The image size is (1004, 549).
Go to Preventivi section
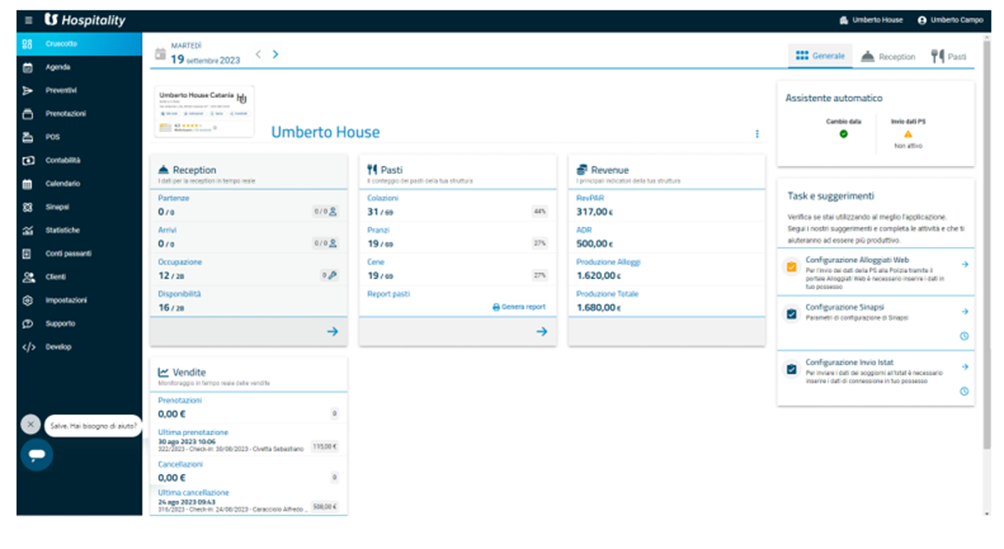click(x=79, y=90)
